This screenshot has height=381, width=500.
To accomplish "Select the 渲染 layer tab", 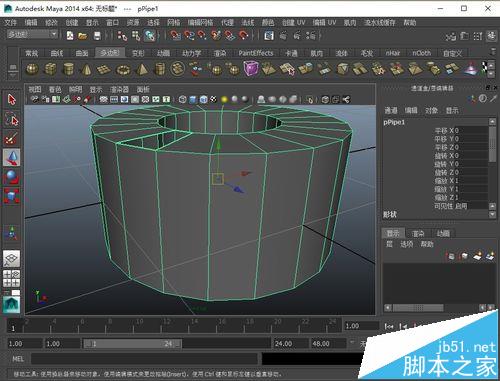I will (418, 233).
